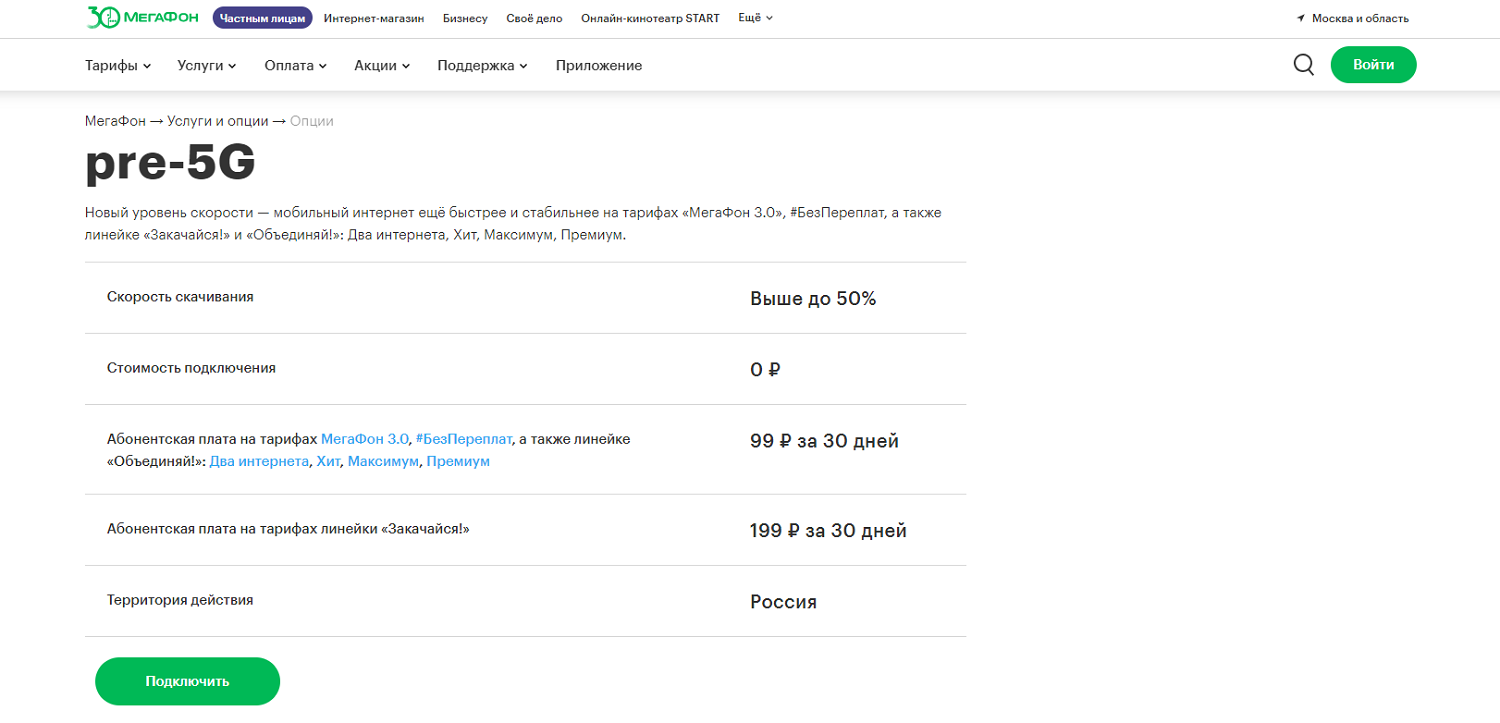The image size is (1500, 723).
Task: Click the Стоимость подключения label
Action: [191, 368]
